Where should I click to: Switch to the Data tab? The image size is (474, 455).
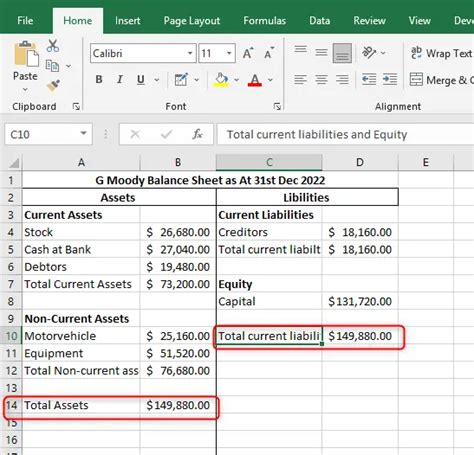(x=319, y=21)
